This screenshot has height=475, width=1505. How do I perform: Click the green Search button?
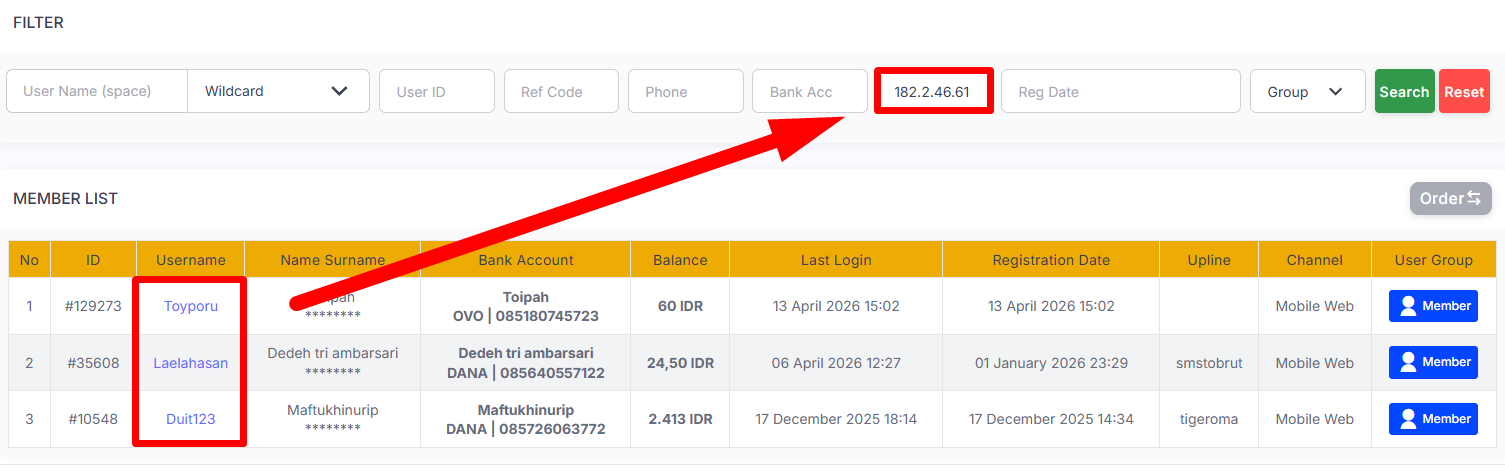pos(1404,91)
